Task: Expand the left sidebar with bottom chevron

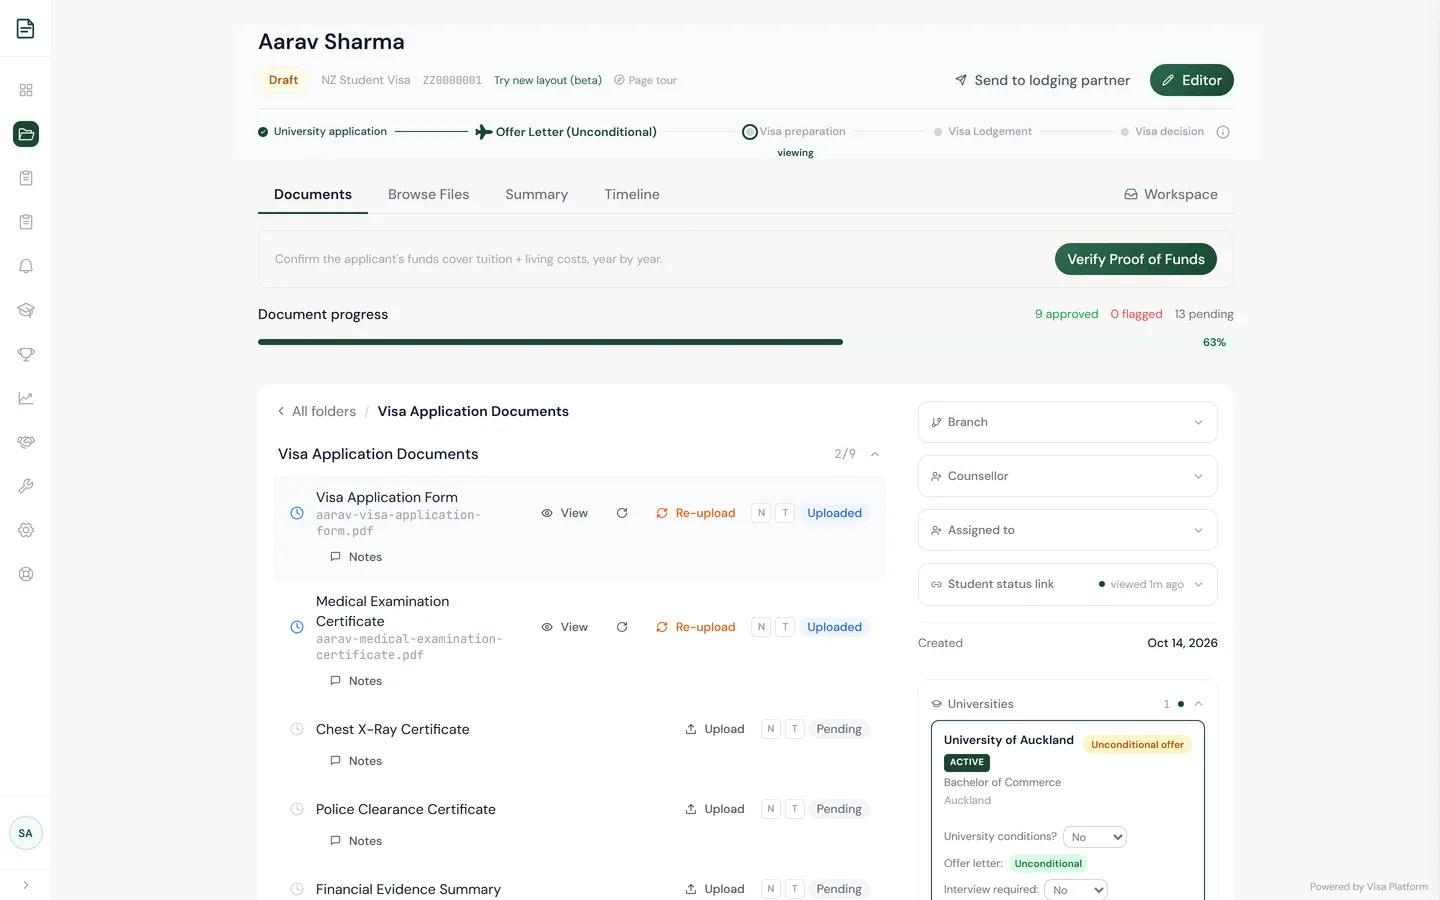Action: (x=26, y=885)
